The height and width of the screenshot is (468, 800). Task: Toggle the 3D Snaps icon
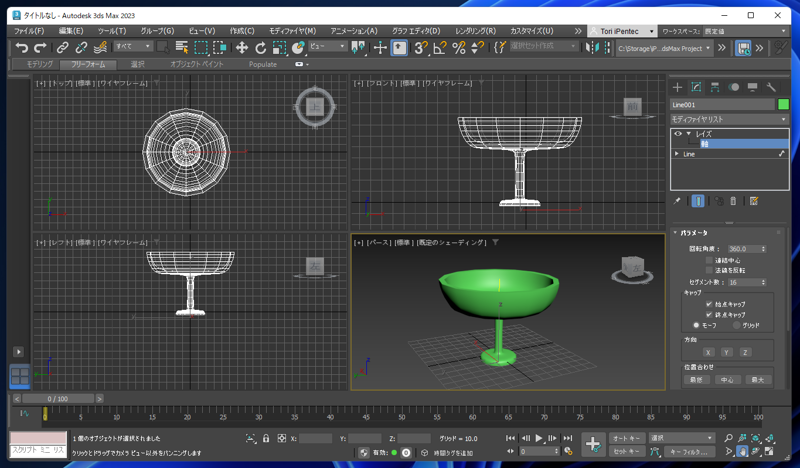click(420, 47)
